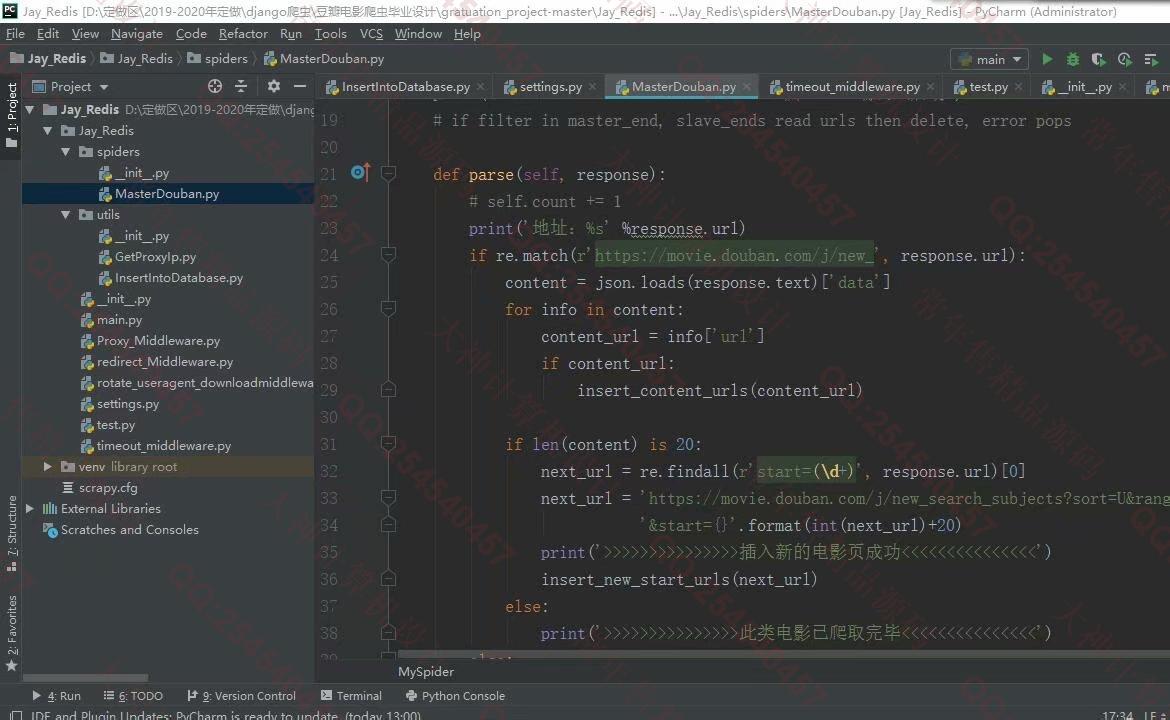Open the Python Console tool window
This screenshot has width=1170, height=720.
click(455, 695)
